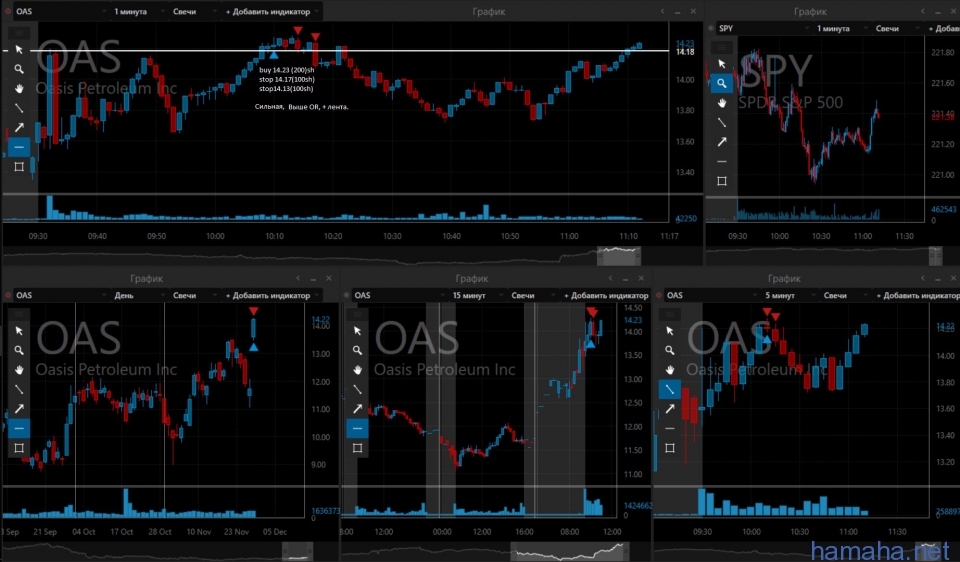This screenshot has height=562, width=960.
Task: Select the hand pan tool in the OAS daily chart
Action: [x=19, y=370]
